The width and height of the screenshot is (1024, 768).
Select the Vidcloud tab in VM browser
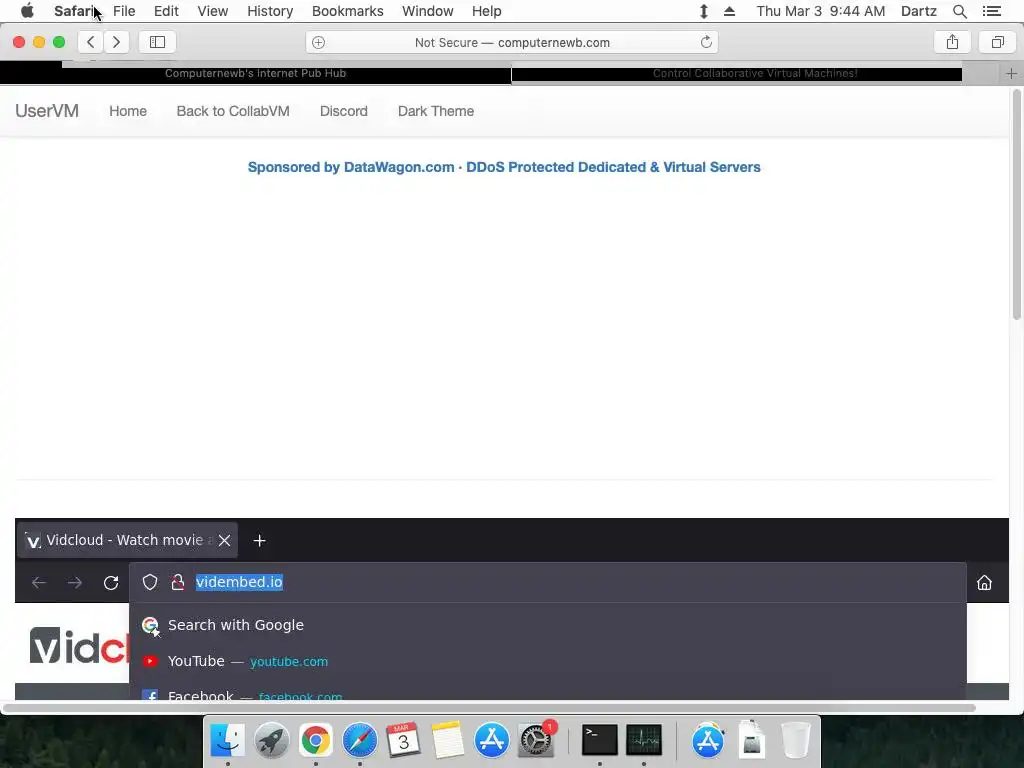coord(127,540)
